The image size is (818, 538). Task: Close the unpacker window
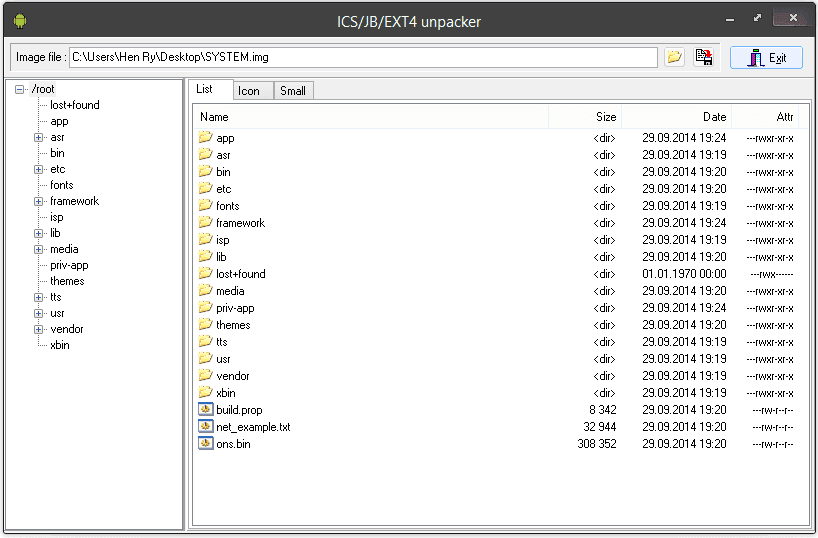click(x=793, y=18)
